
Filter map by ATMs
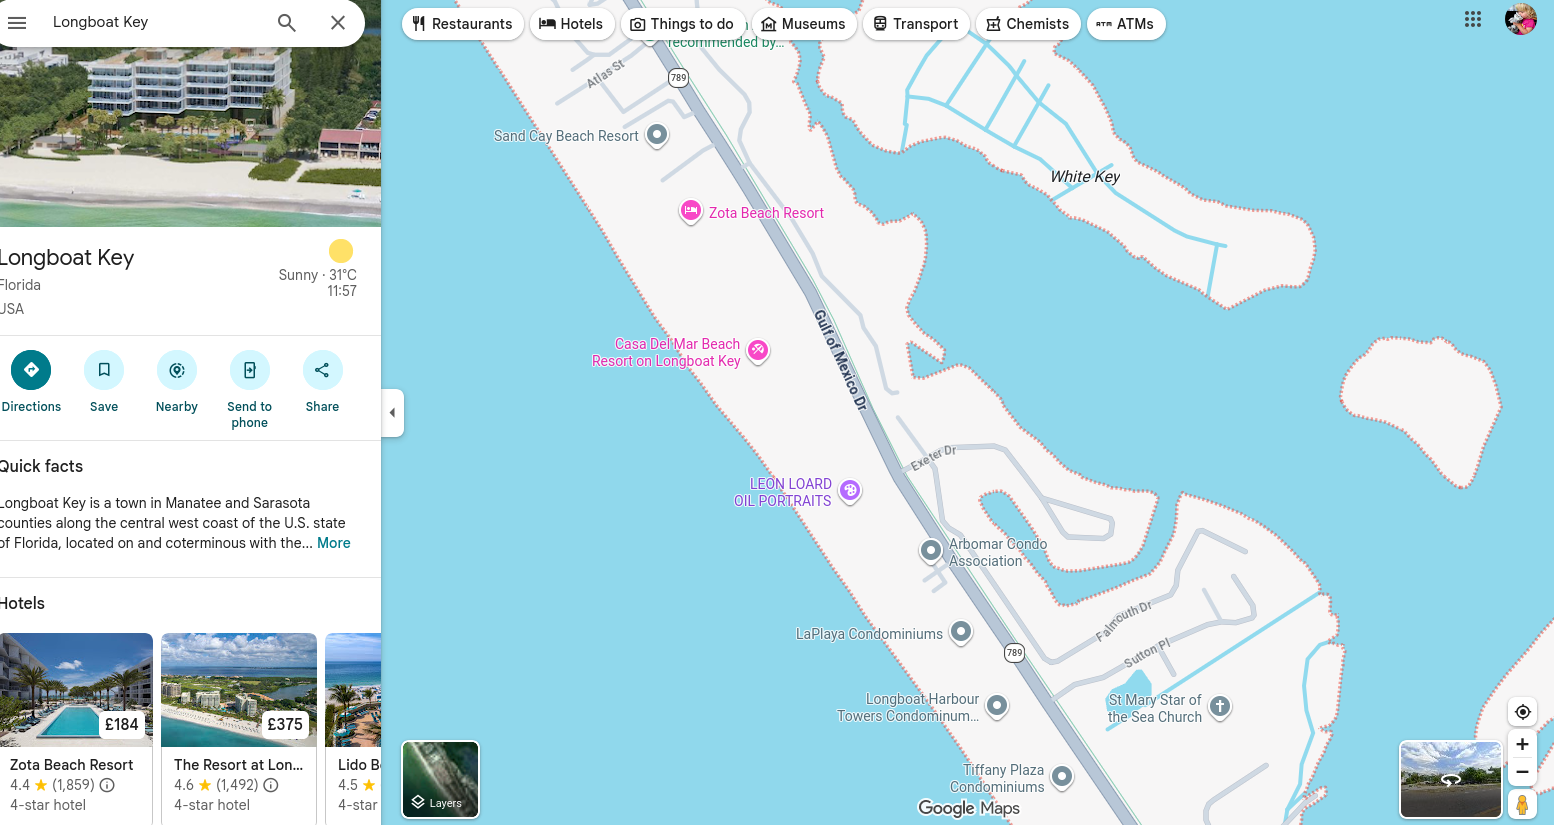(1126, 24)
